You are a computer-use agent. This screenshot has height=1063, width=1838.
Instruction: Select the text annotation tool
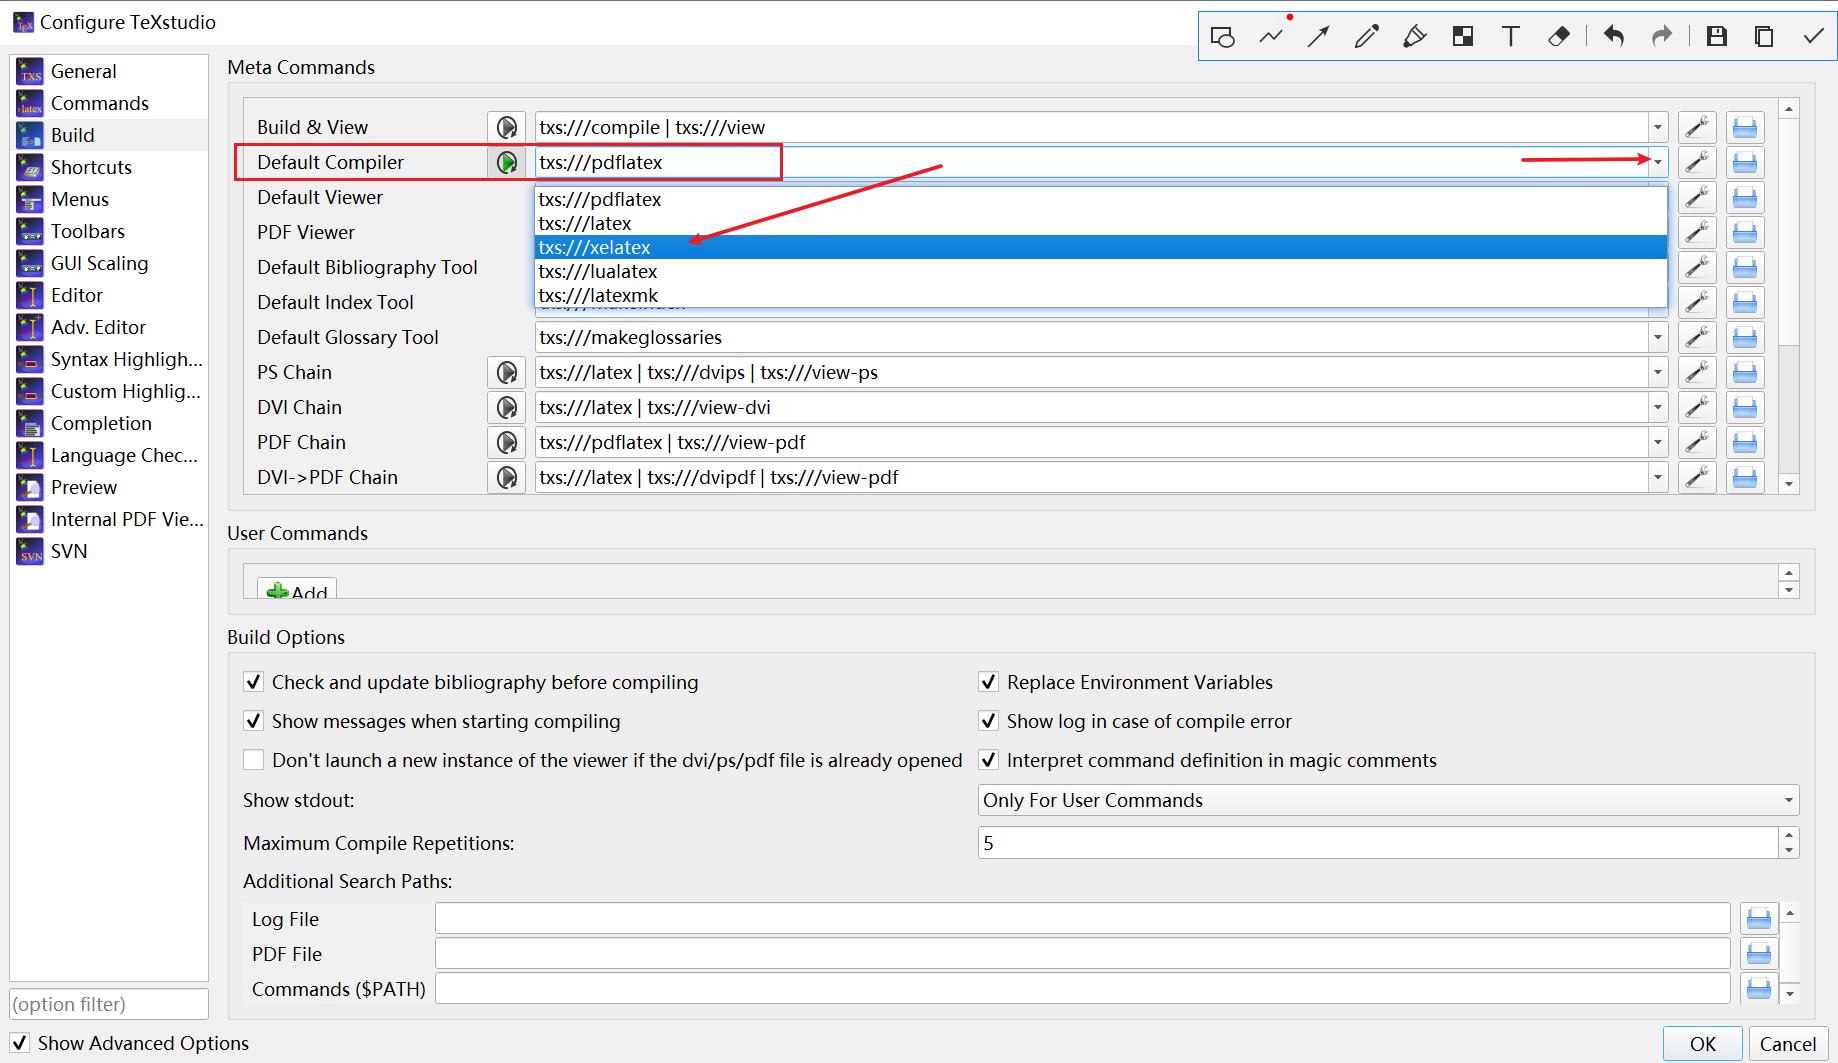[1511, 37]
